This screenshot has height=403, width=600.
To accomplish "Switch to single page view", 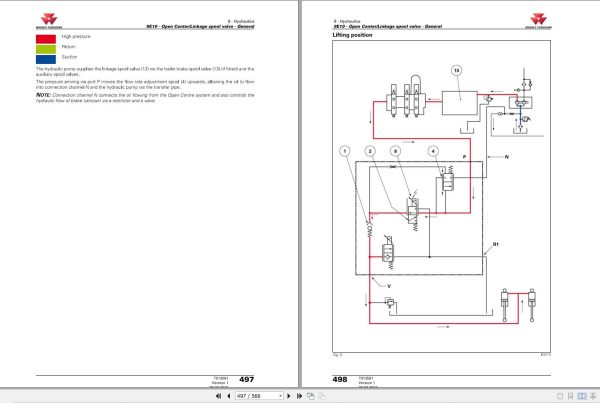I will coord(560,396).
